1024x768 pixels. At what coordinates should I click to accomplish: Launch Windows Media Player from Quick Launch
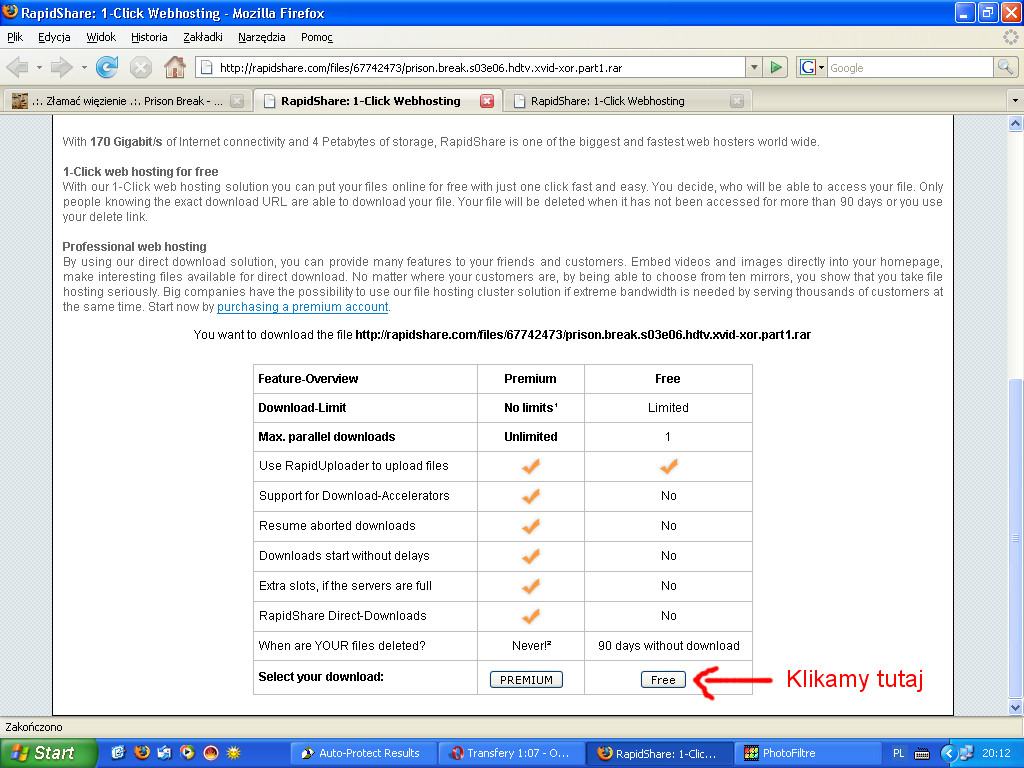187,753
